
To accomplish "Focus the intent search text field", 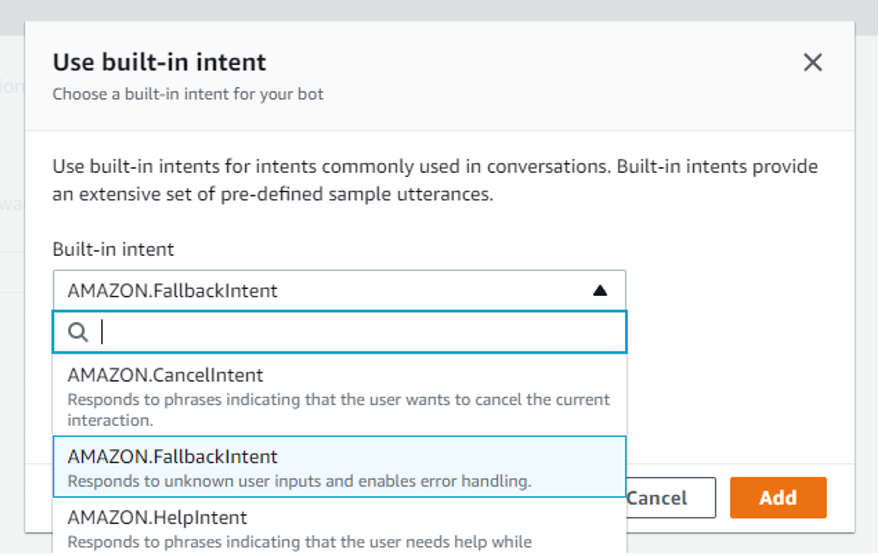I will (x=358, y=332).
